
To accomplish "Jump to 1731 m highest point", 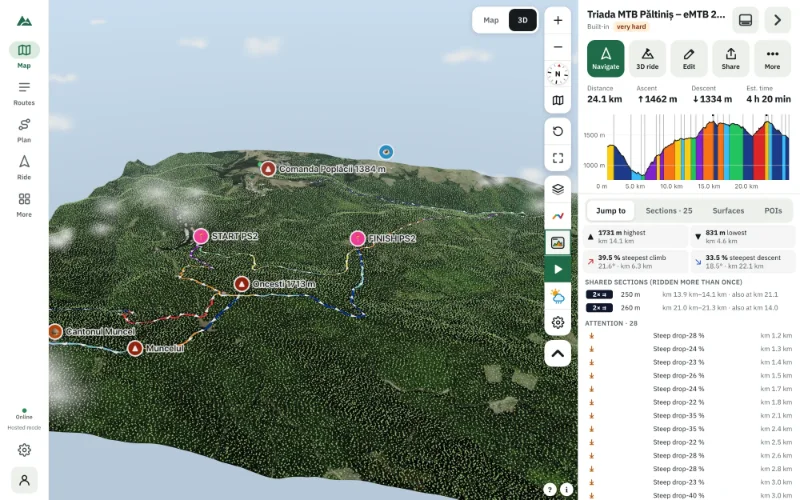I will tap(635, 237).
